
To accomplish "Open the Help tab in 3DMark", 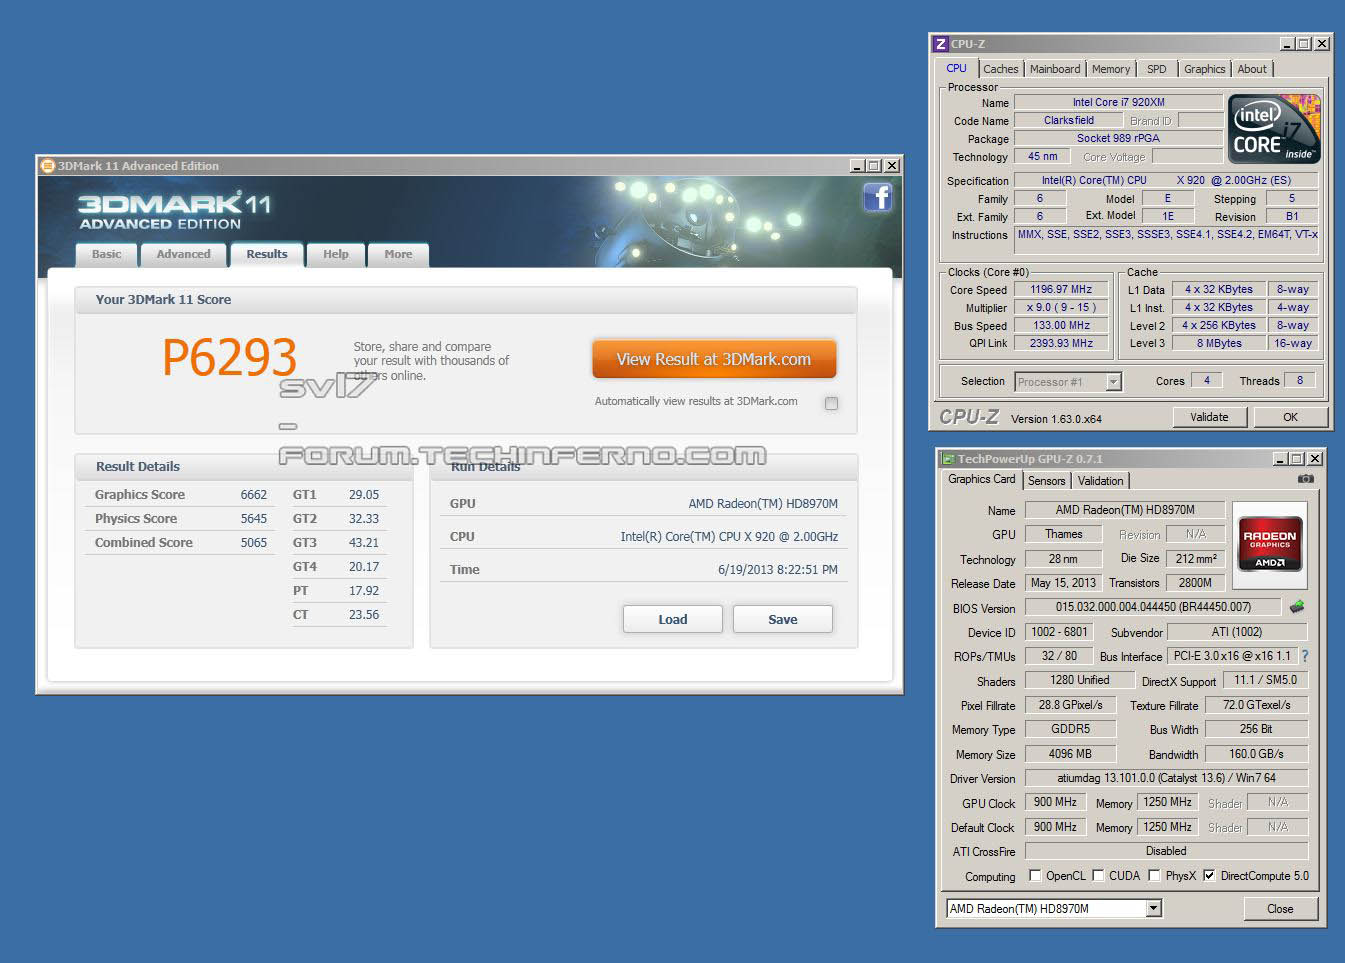I will 336,254.
